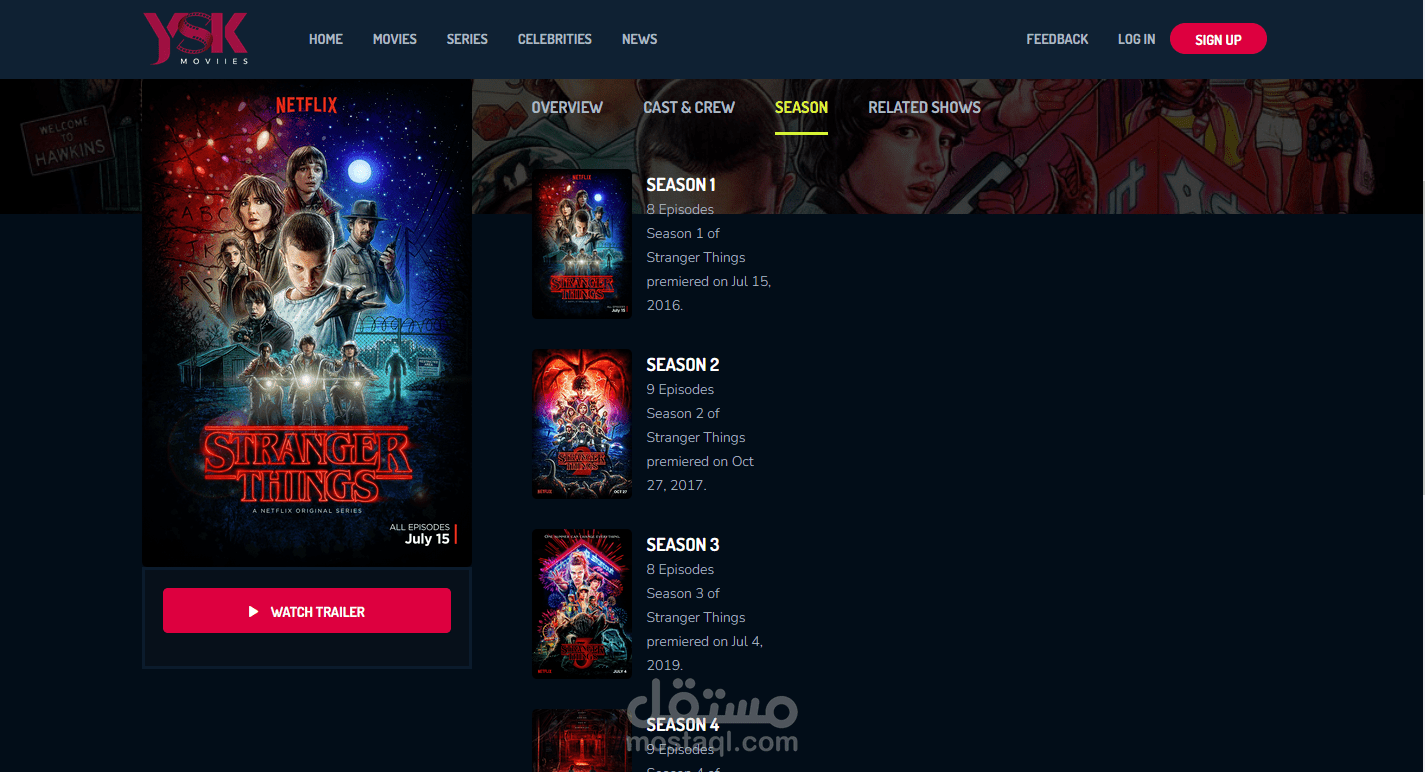Click the SEASON 1 heading
Viewport: 1425px width, 772px height.
point(681,185)
